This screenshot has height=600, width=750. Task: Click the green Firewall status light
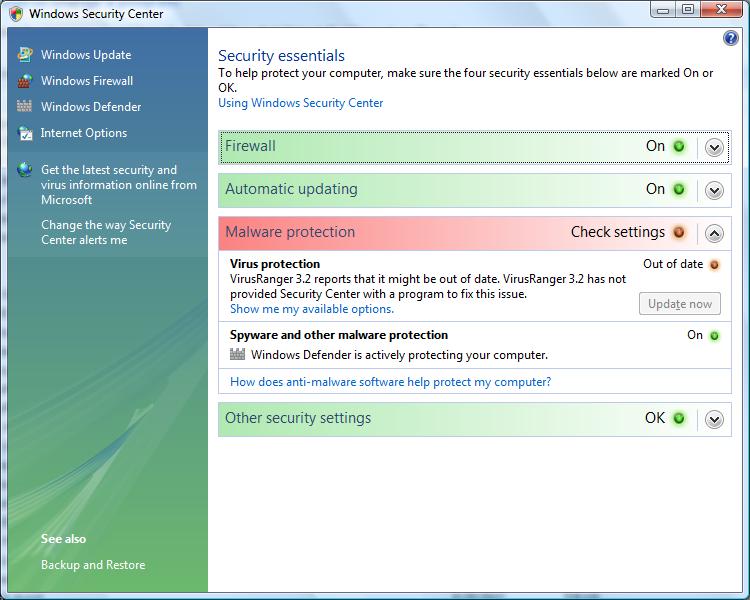point(679,146)
